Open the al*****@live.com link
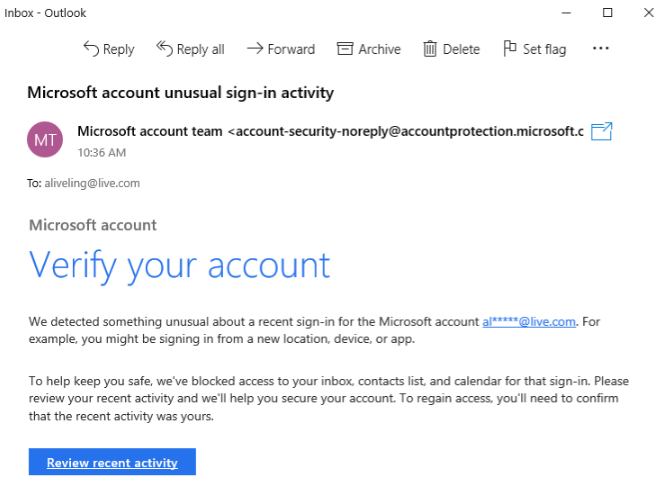The image size is (660, 490). [x=529, y=322]
